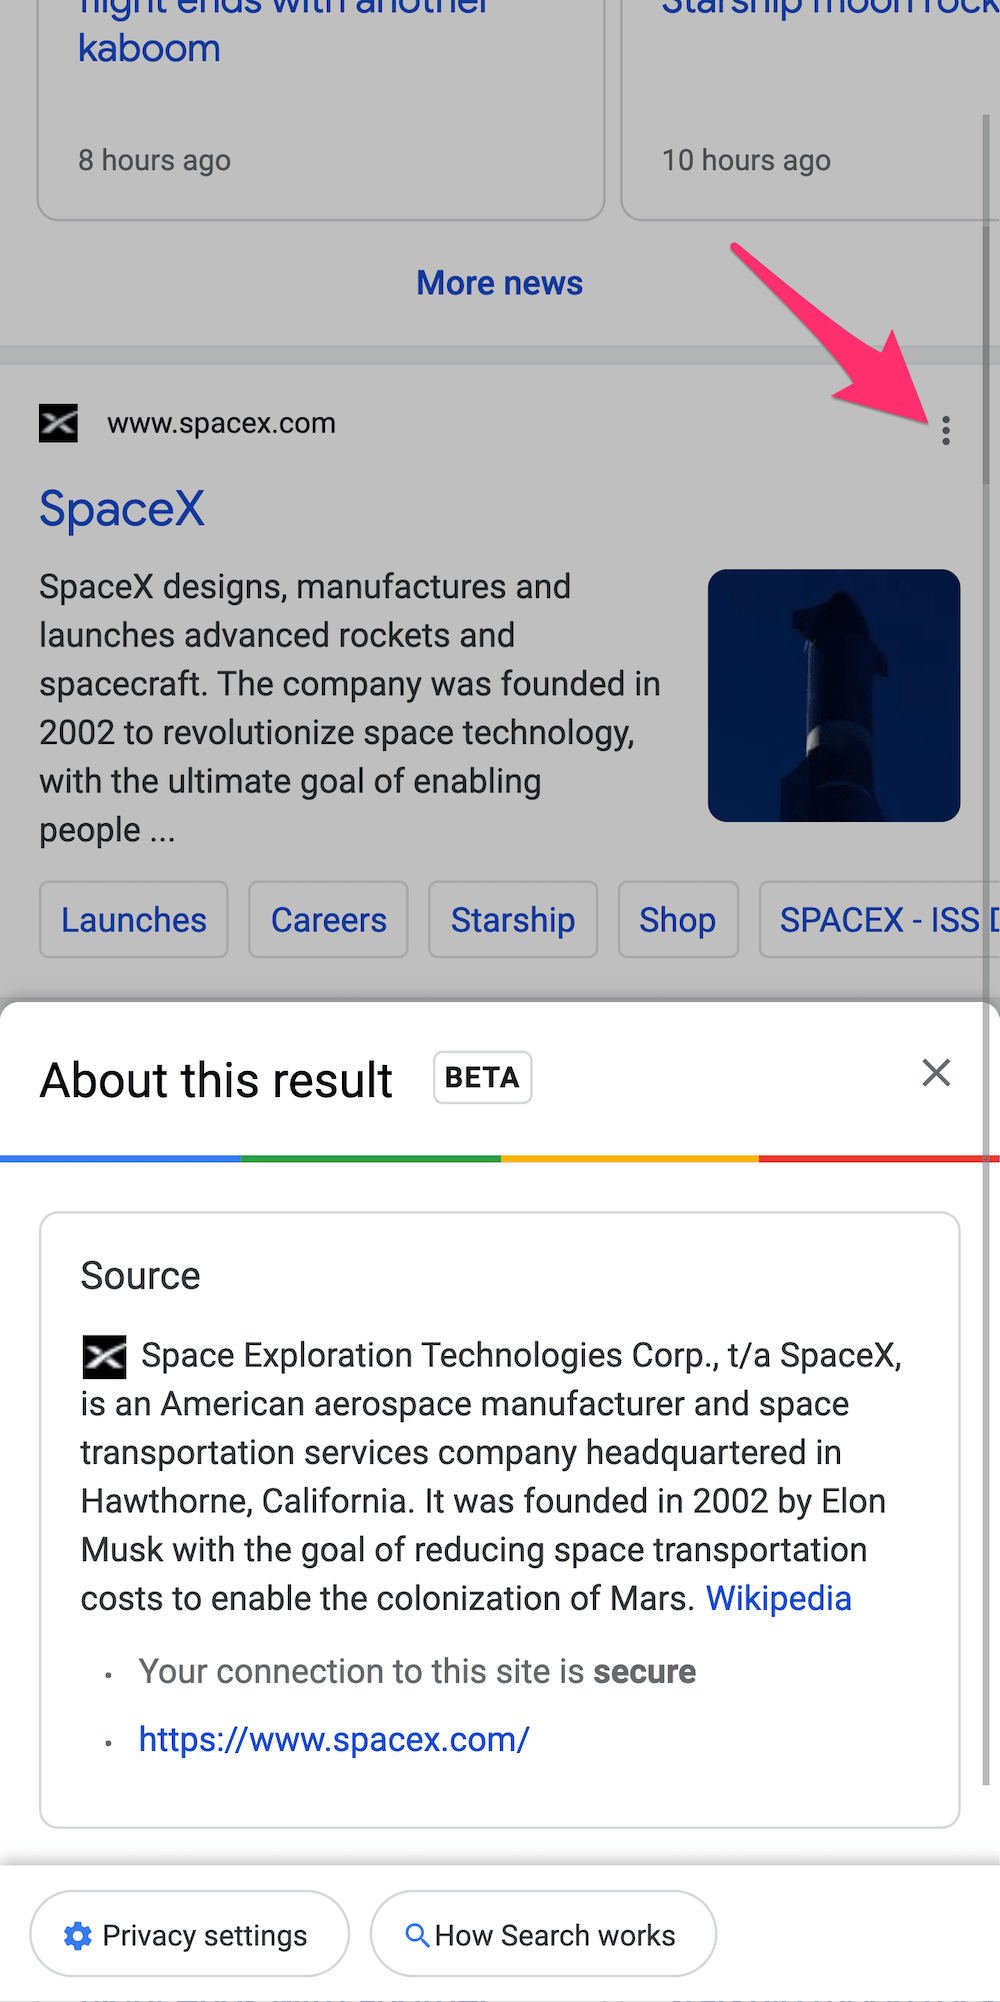Open the https://www.spacex.com/ link
The height and width of the screenshot is (2002, 1000).
(334, 1740)
